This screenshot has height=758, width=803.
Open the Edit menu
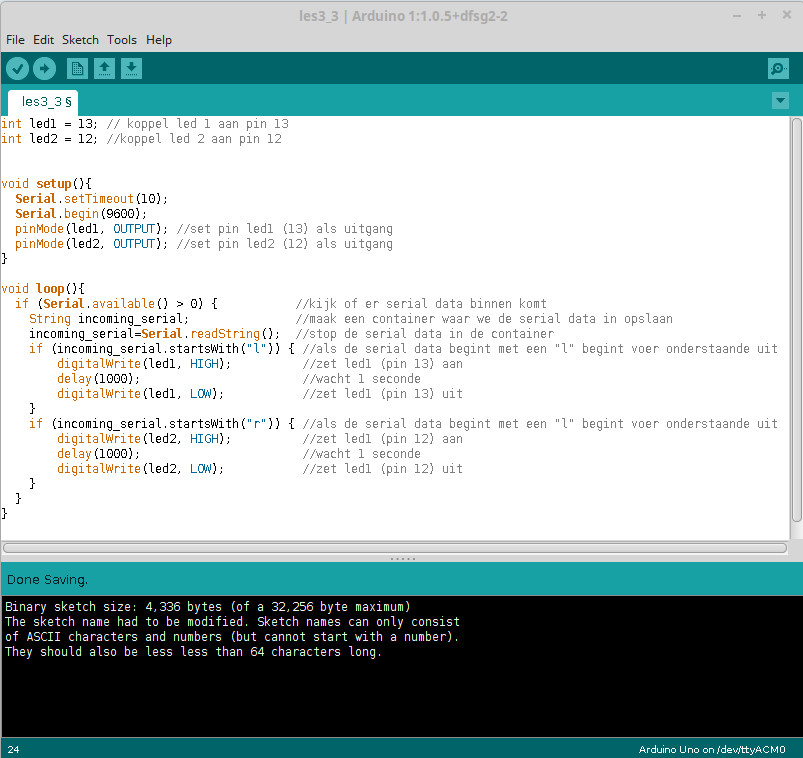(x=43, y=40)
